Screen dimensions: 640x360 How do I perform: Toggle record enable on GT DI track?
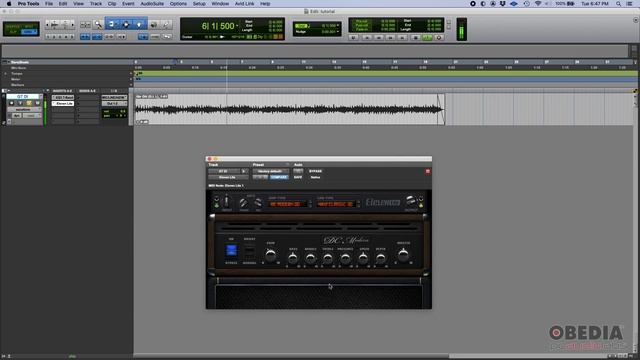coord(11,103)
